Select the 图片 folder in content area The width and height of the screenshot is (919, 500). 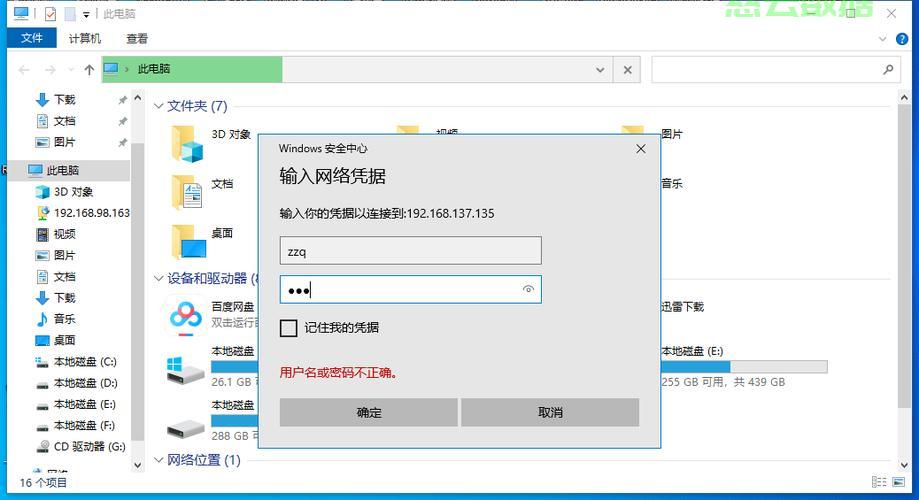[672, 134]
